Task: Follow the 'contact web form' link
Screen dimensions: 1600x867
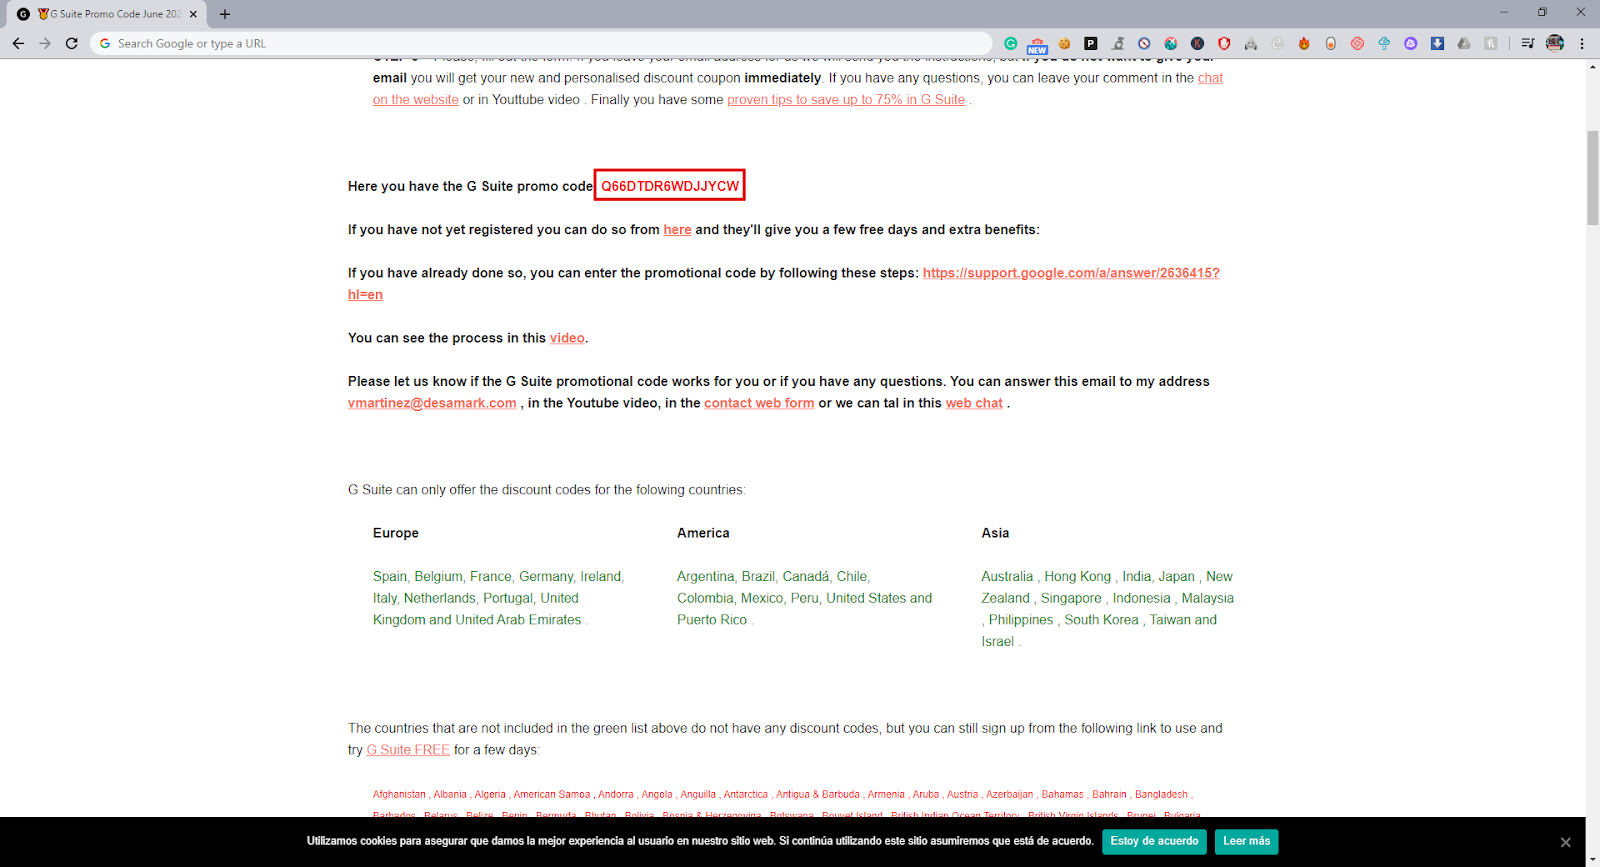Action: pyautogui.click(x=758, y=403)
